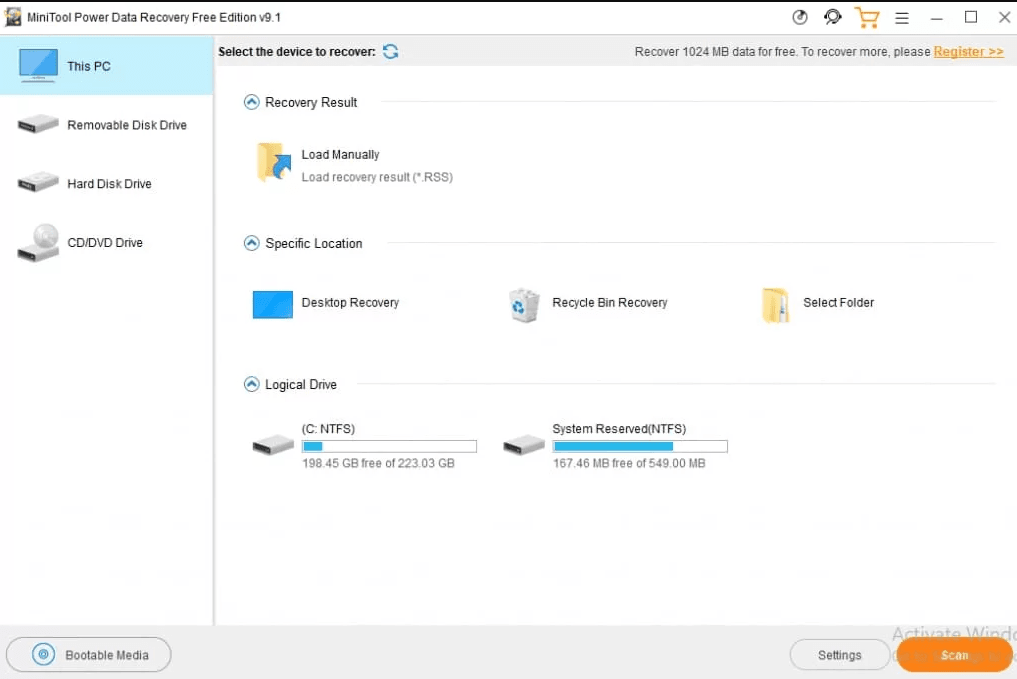Click 'Load recovery result (*.RSS)' text
The image size is (1017, 679).
377,177
